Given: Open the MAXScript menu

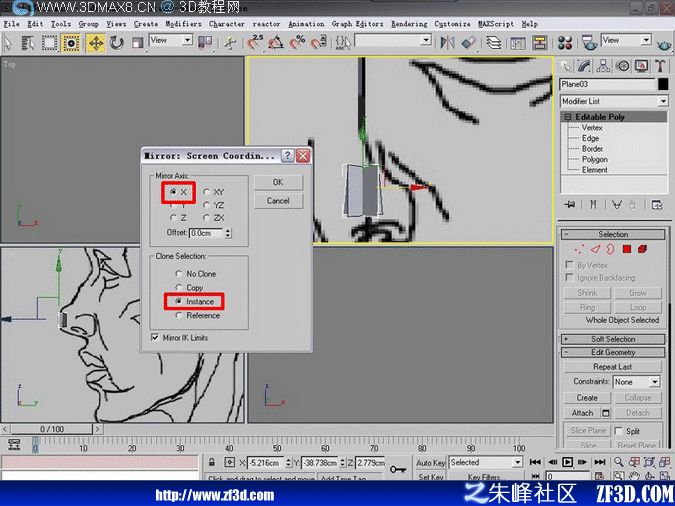Looking at the screenshot, I should [495, 24].
